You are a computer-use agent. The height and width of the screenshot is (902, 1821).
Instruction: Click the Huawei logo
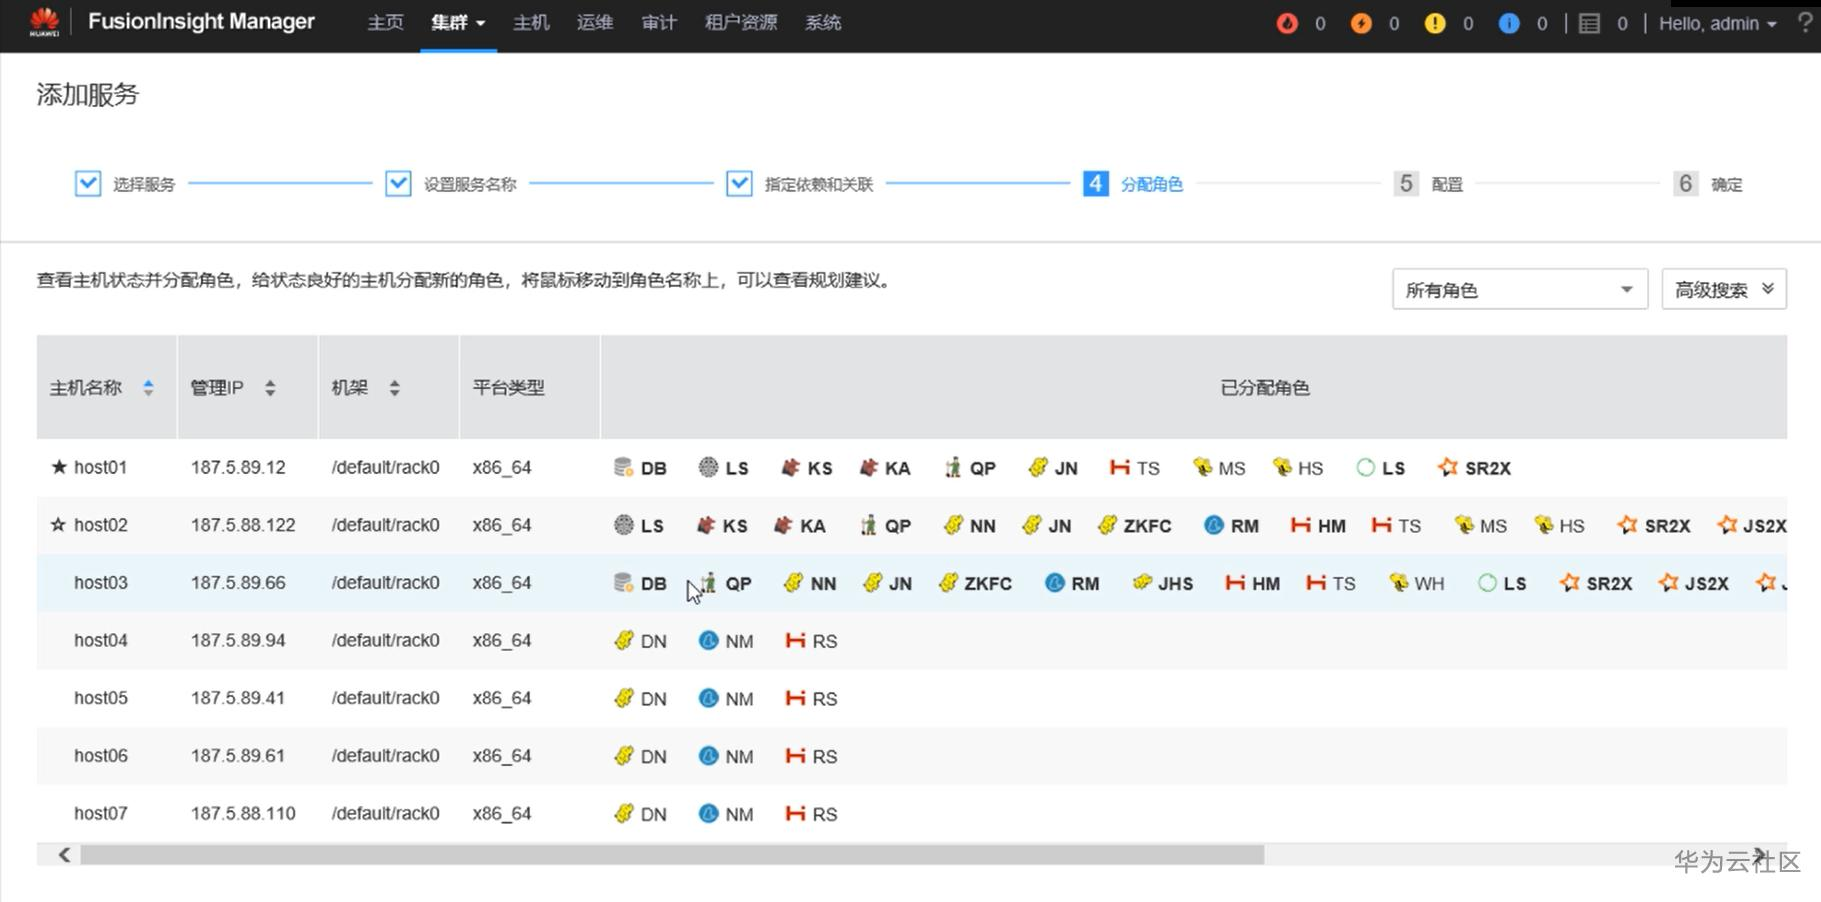coord(44,22)
